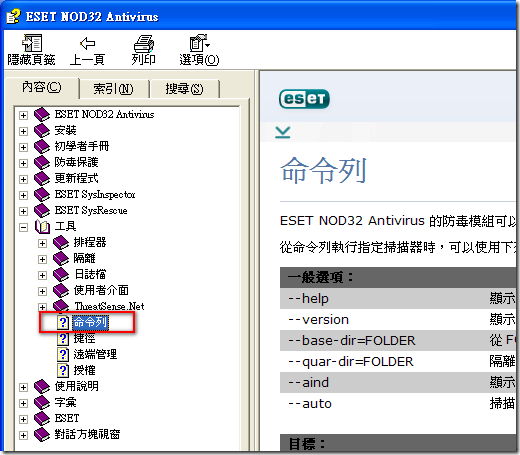Click the book icon beside 使用者介面
This screenshot has width=520, height=455.
(x=61, y=291)
